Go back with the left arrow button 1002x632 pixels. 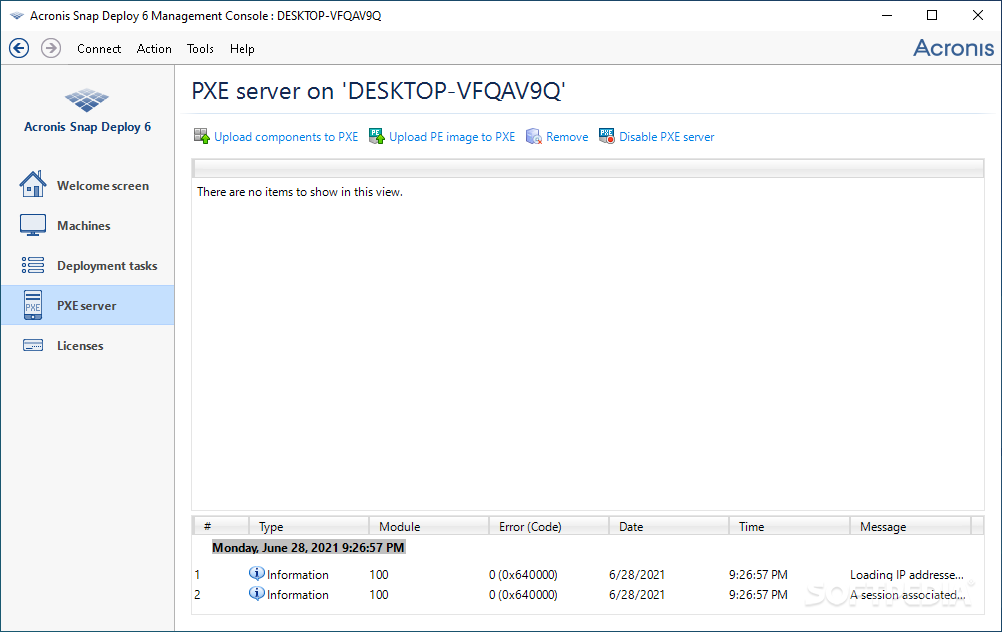19,48
